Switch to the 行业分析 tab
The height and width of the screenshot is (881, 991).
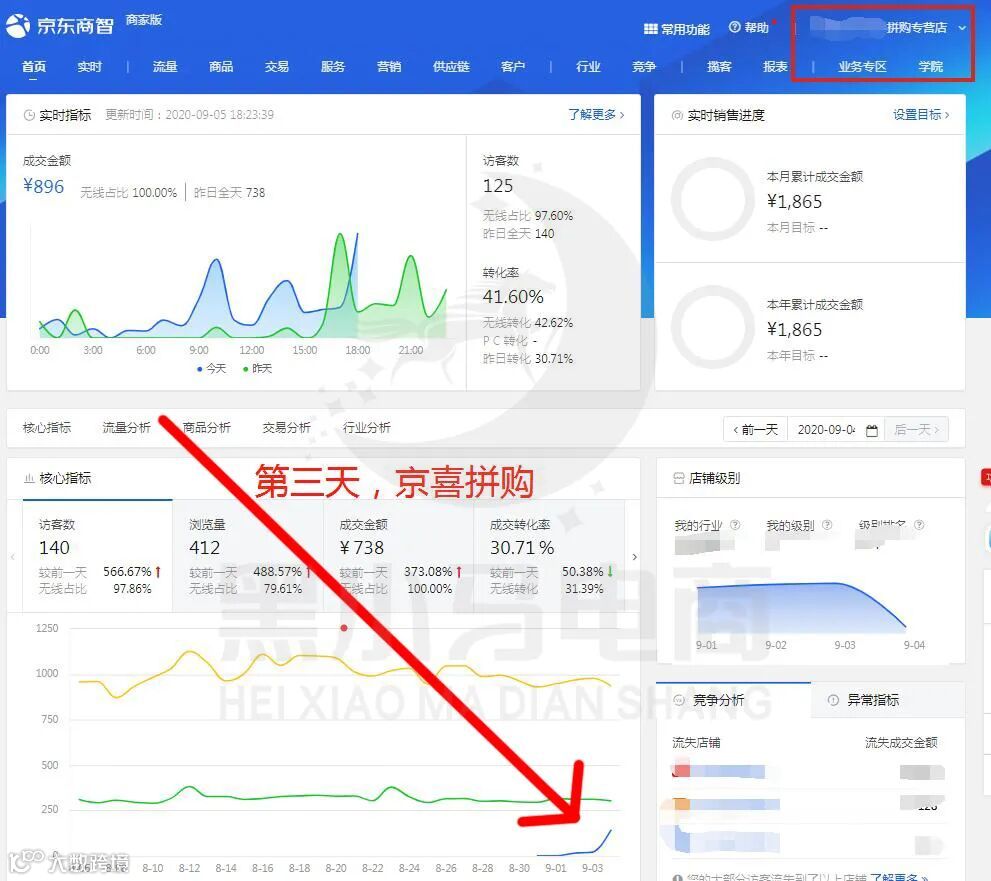click(x=367, y=428)
